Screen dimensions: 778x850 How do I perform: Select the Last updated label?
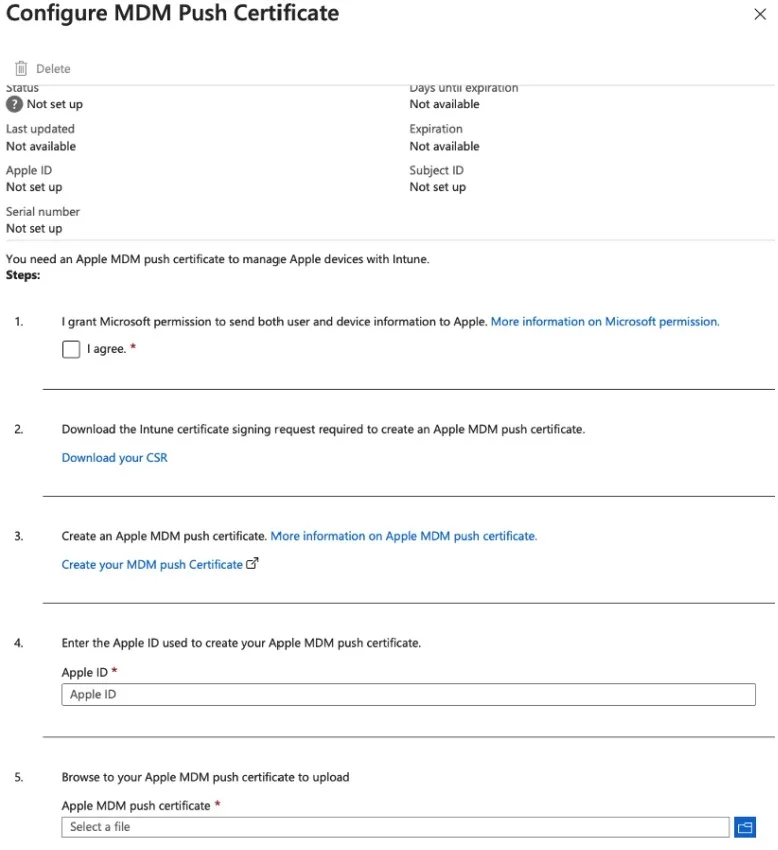[x=40, y=129]
